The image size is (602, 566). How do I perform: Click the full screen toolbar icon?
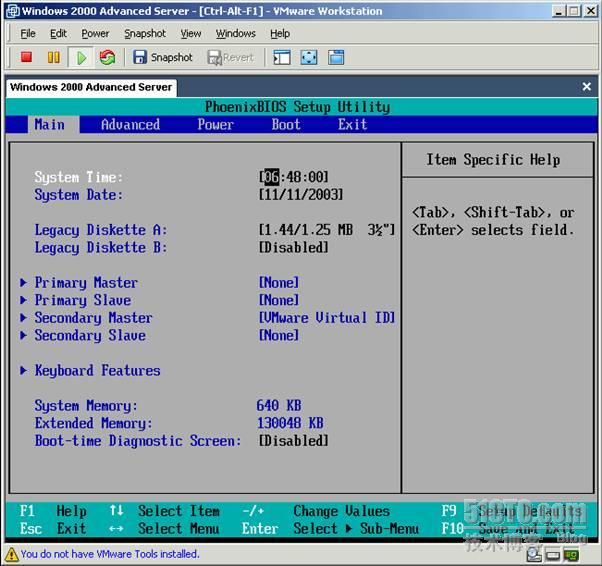tap(309, 58)
